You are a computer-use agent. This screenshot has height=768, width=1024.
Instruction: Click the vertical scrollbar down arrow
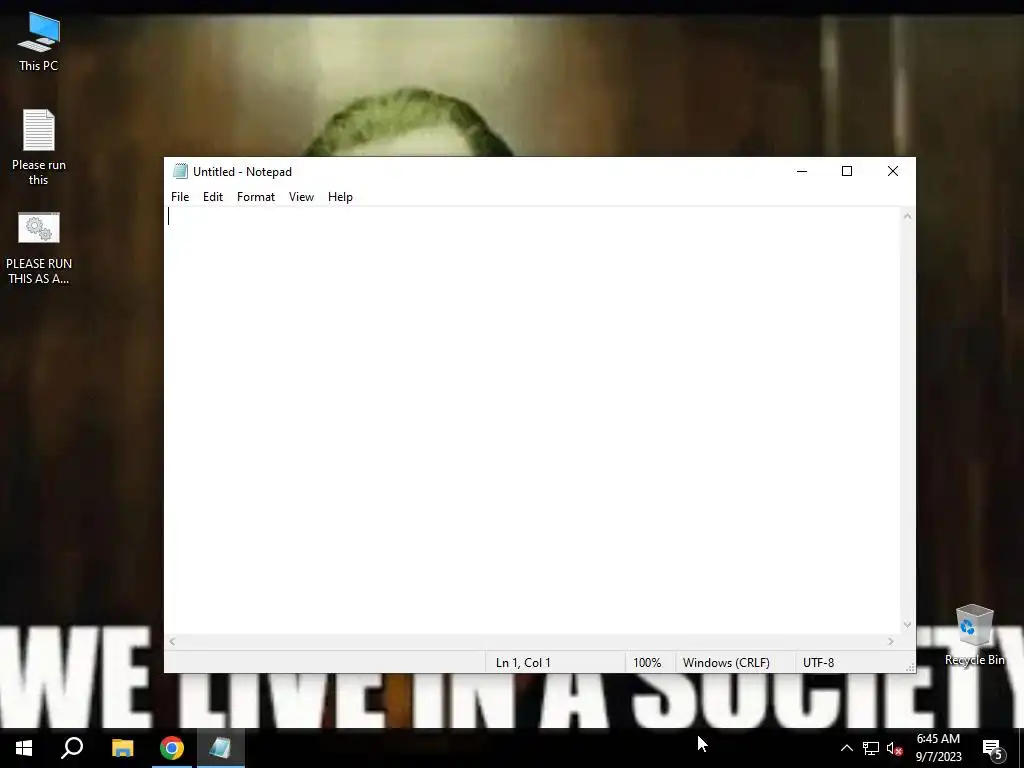pyautogui.click(x=907, y=625)
